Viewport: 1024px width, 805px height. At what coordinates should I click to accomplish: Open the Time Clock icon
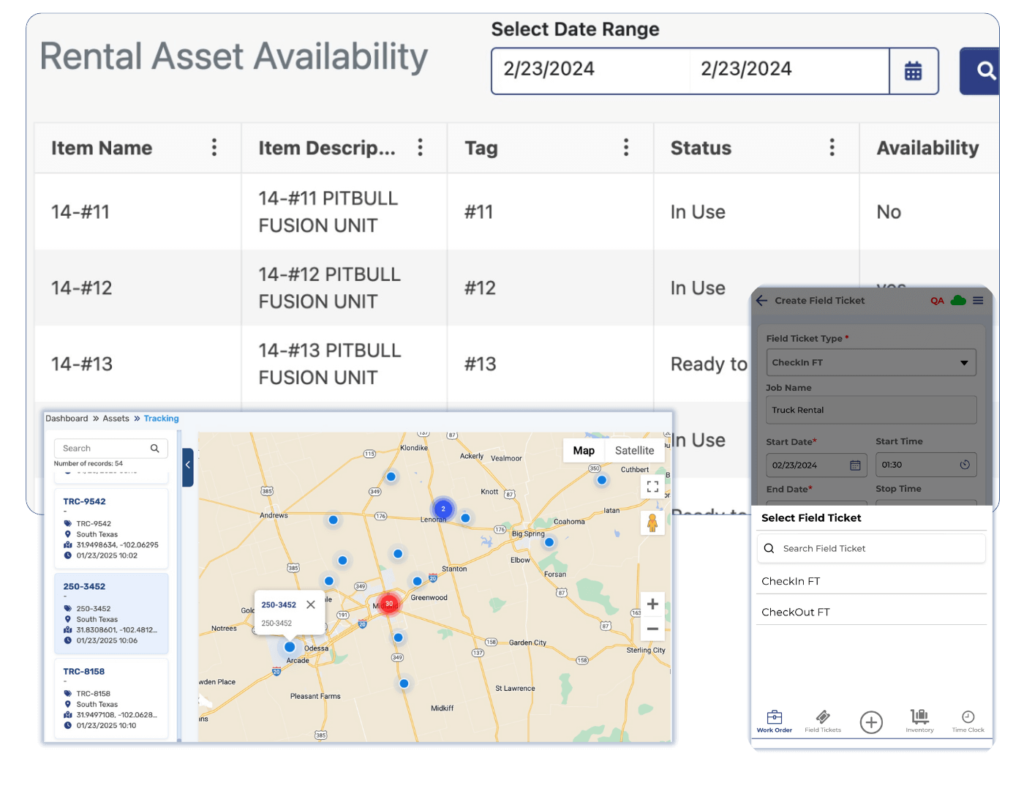click(967, 719)
